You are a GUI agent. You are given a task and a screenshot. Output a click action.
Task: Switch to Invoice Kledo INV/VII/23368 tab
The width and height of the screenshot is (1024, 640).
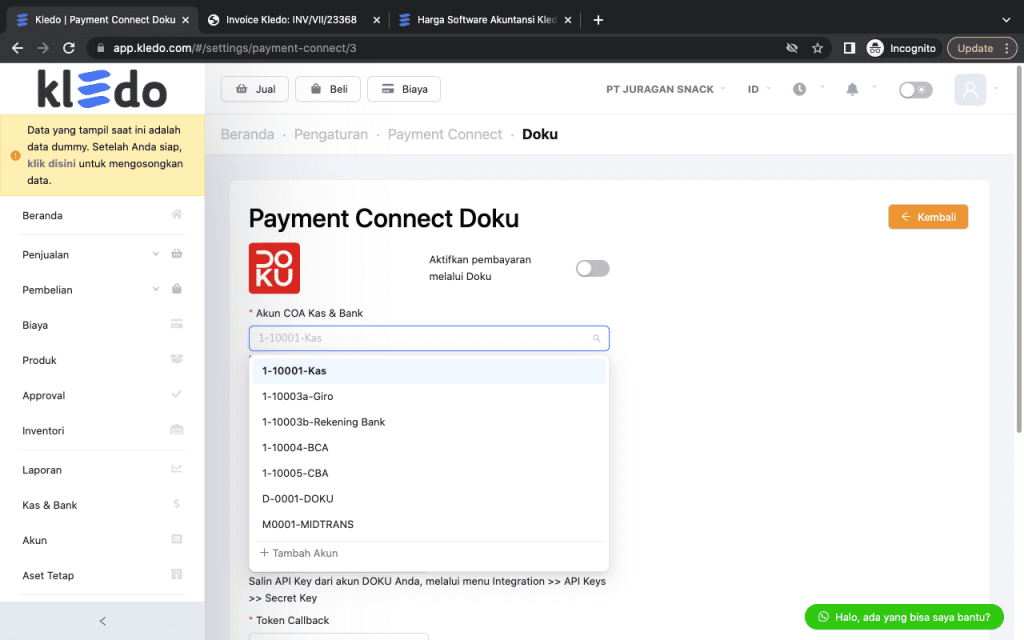point(291,20)
